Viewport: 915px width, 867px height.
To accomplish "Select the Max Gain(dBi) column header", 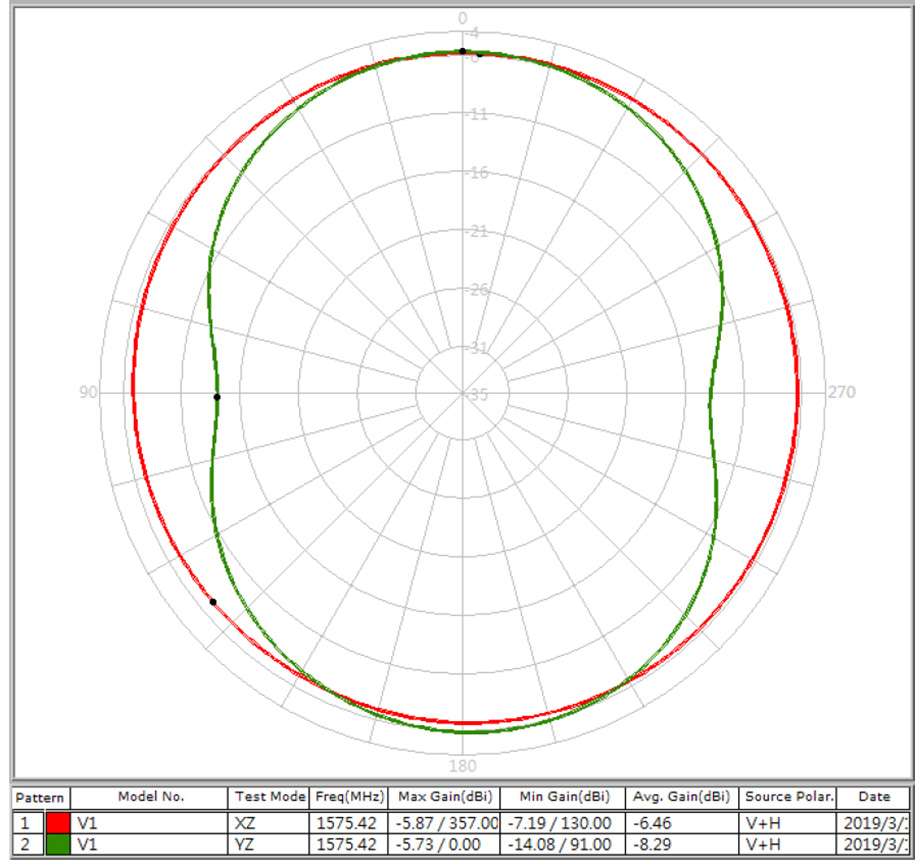I will coord(445,797).
